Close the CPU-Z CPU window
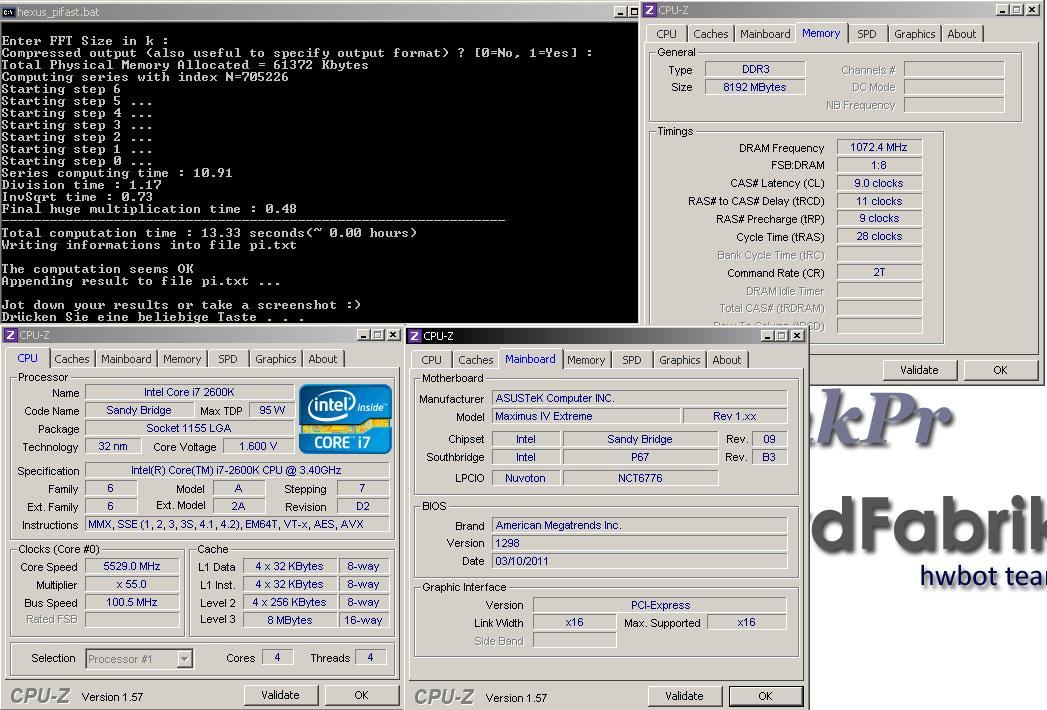Viewport: 1047px width, 710px height. (393, 335)
